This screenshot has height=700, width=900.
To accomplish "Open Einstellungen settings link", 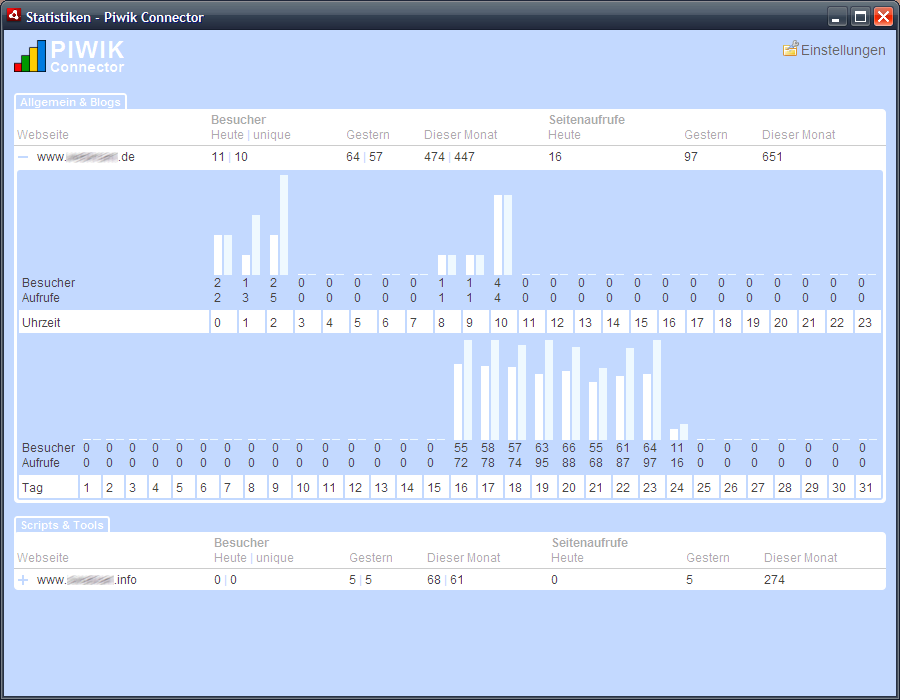I will click(842, 50).
